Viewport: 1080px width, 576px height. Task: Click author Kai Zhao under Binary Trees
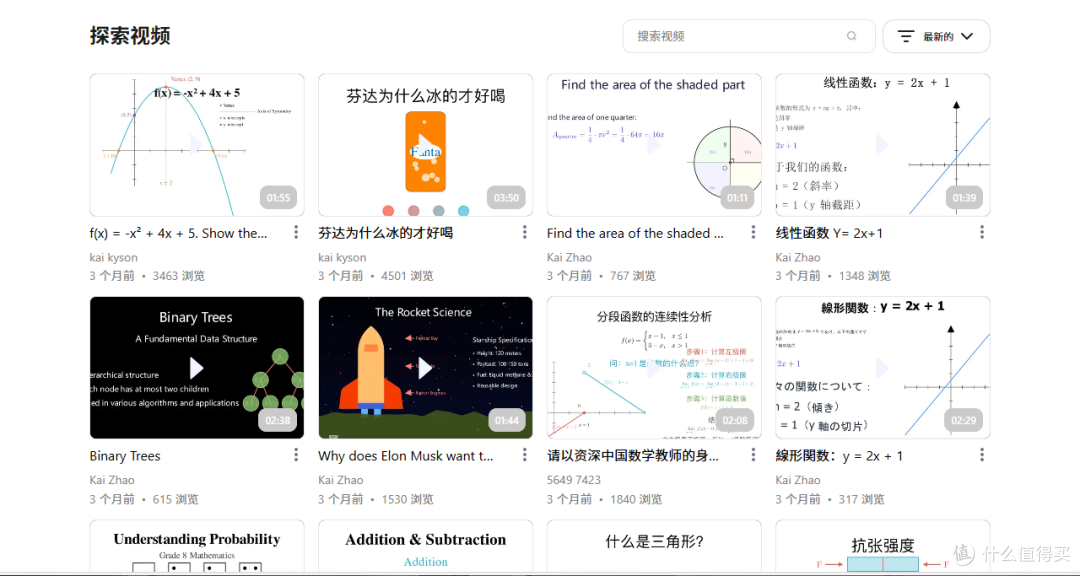[x=112, y=480]
